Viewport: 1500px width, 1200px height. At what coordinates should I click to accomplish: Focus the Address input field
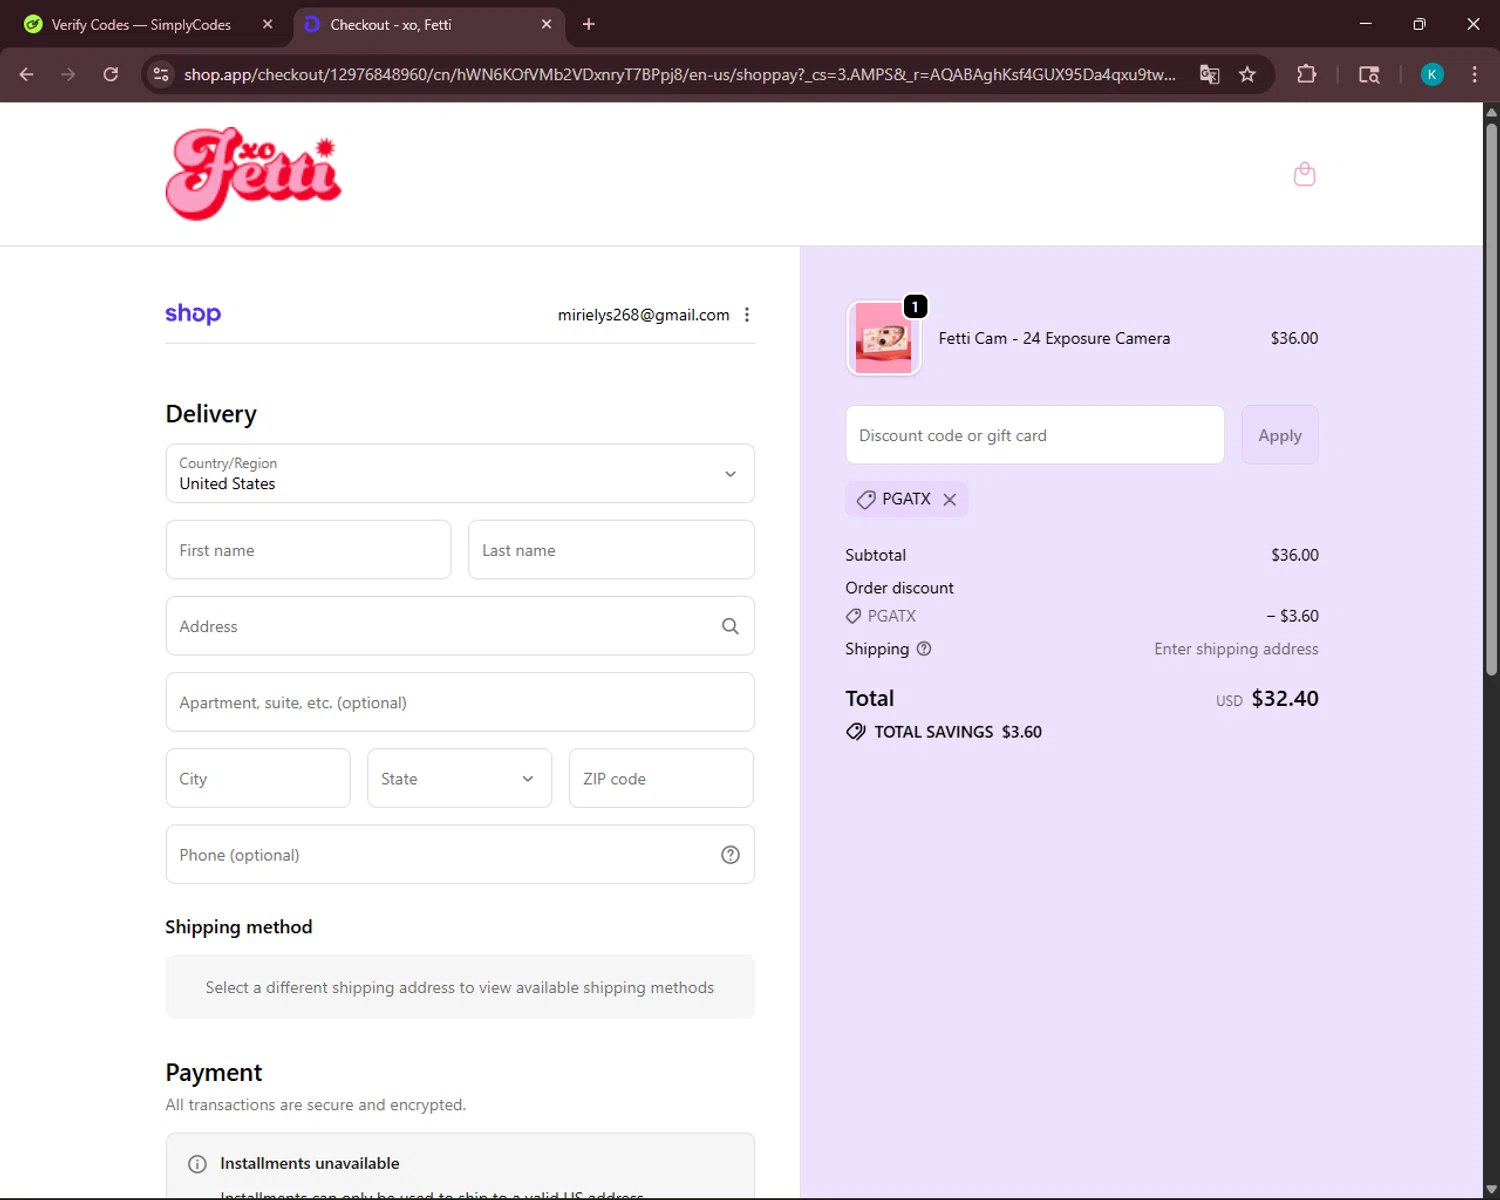point(460,626)
